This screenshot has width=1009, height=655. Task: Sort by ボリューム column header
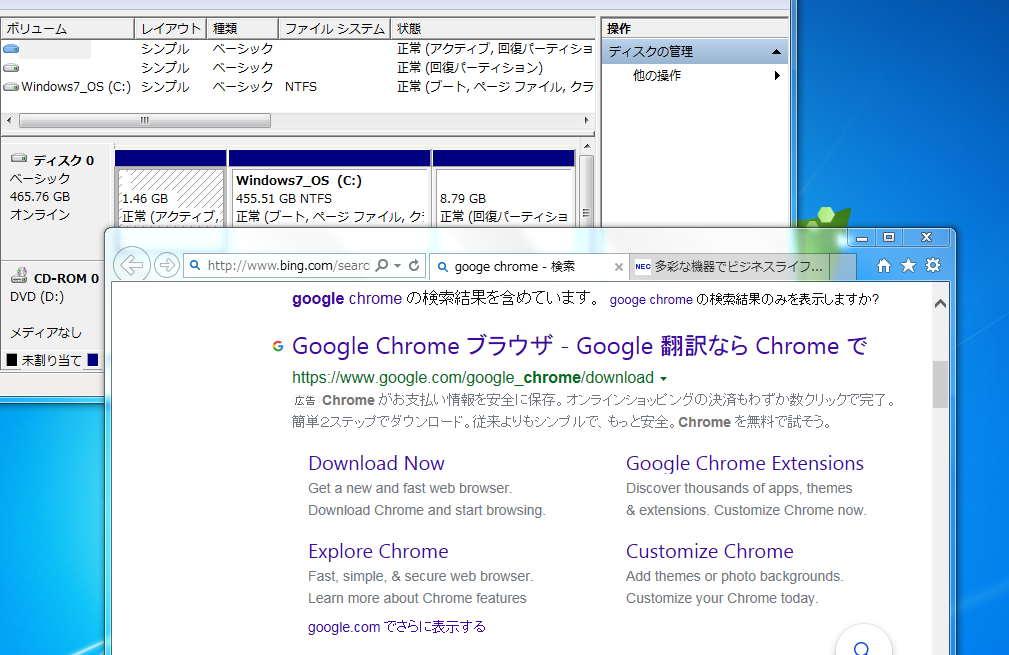[68, 28]
